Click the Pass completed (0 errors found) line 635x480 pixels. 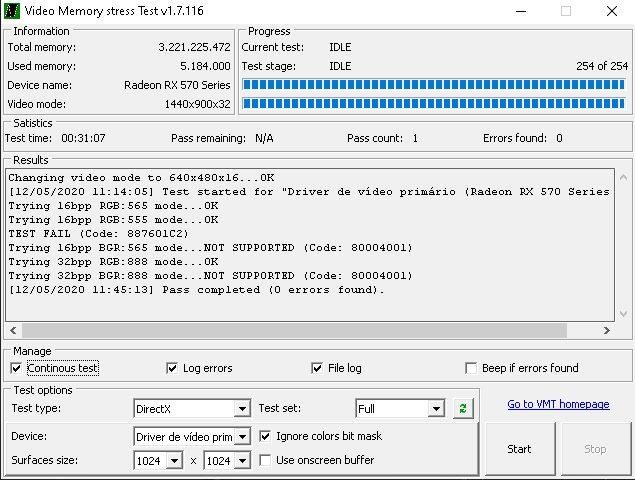[196, 290]
